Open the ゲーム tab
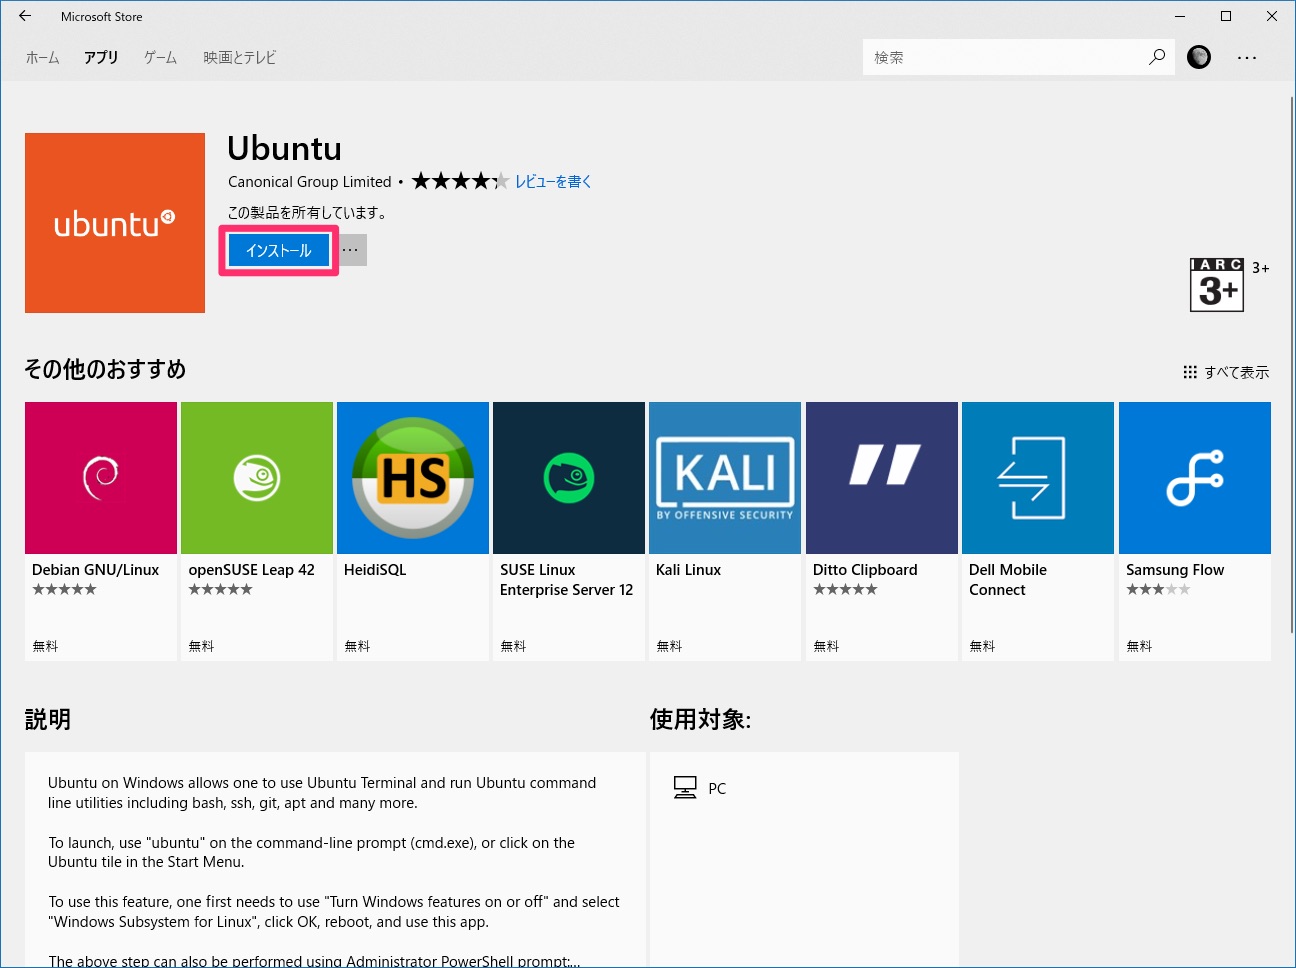Image resolution: width=1296 pixels, height=968 pixels. pos(160,58)
